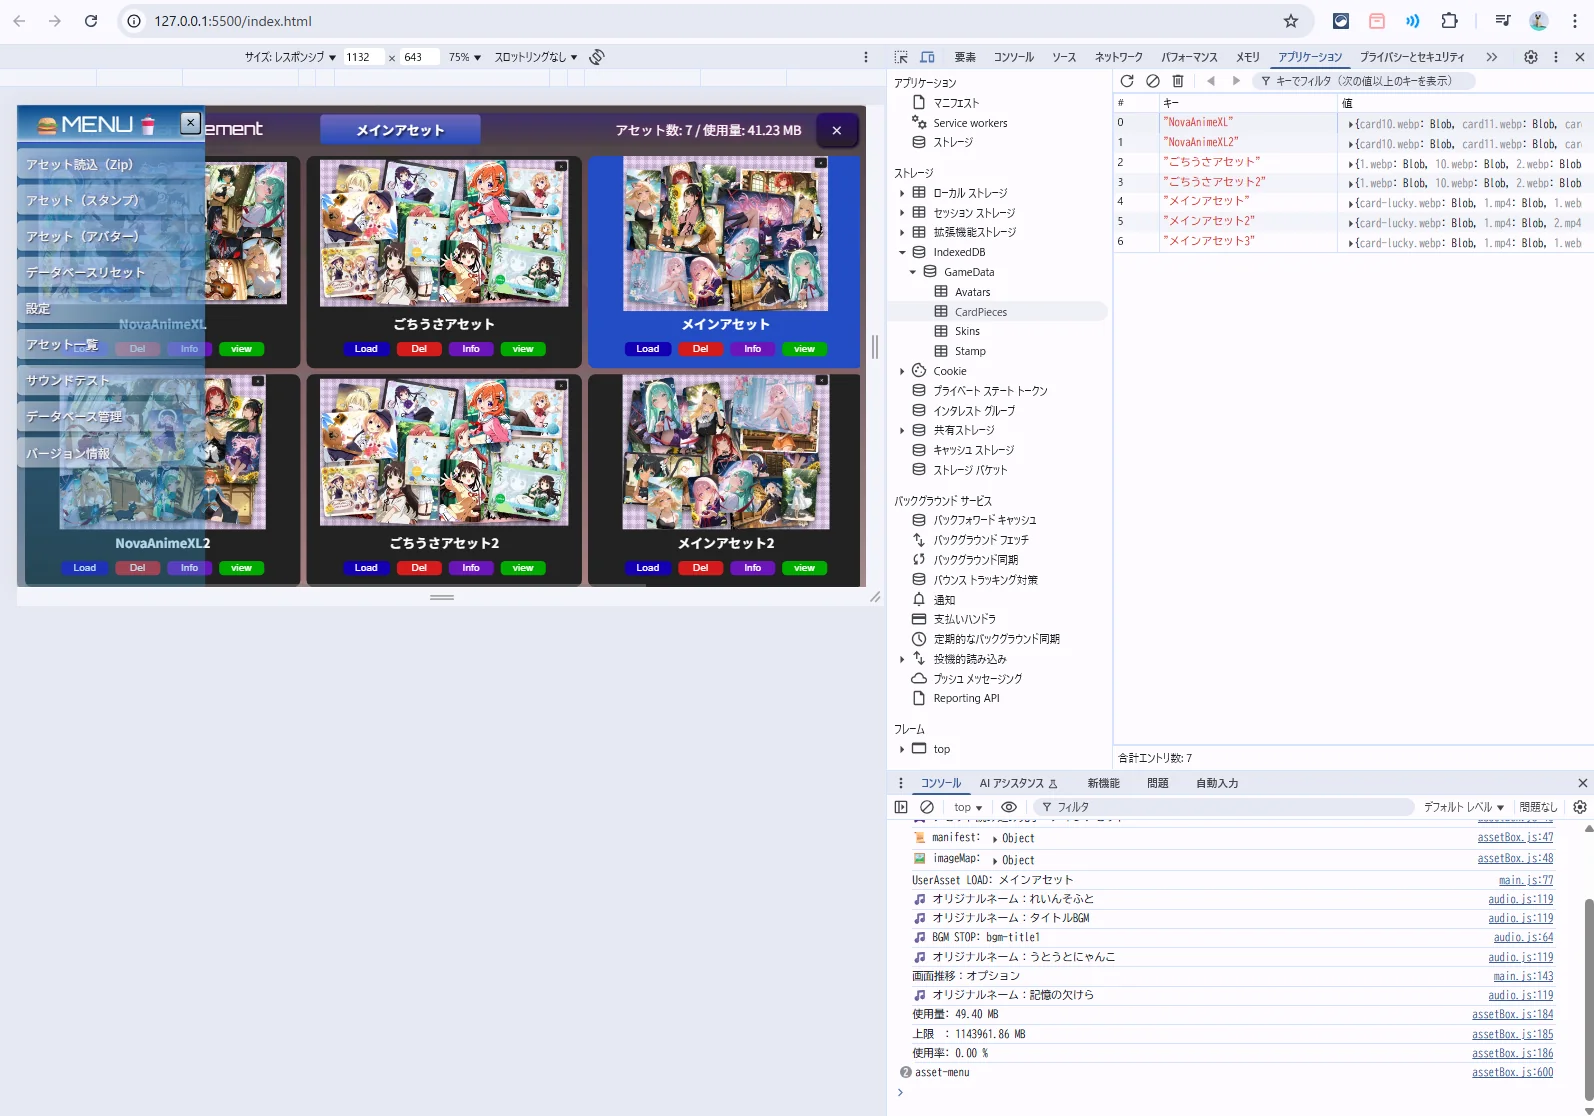Click the delete selected trash icon

(x=1178, y=81)
